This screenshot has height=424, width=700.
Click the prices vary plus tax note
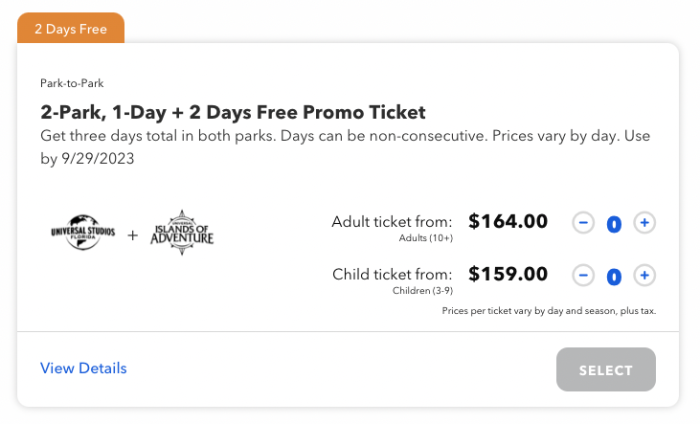[x=549, y=311]
